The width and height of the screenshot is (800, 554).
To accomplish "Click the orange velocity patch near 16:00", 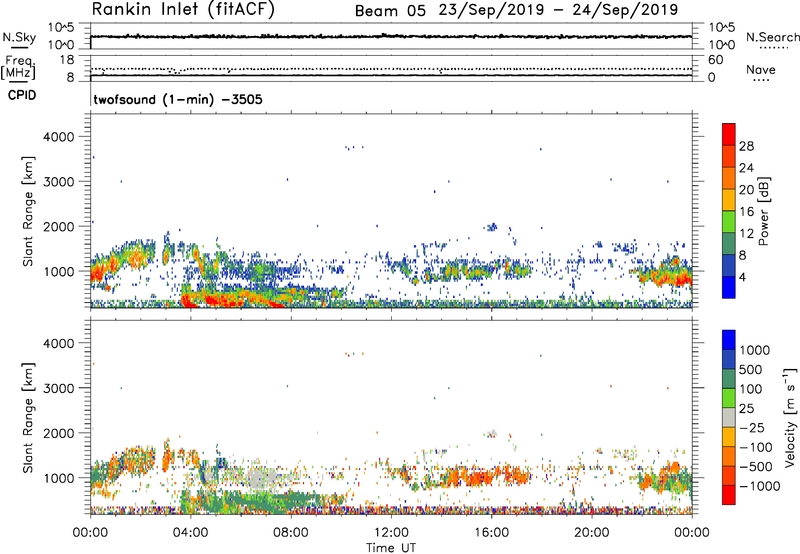I will coord(476,478).
